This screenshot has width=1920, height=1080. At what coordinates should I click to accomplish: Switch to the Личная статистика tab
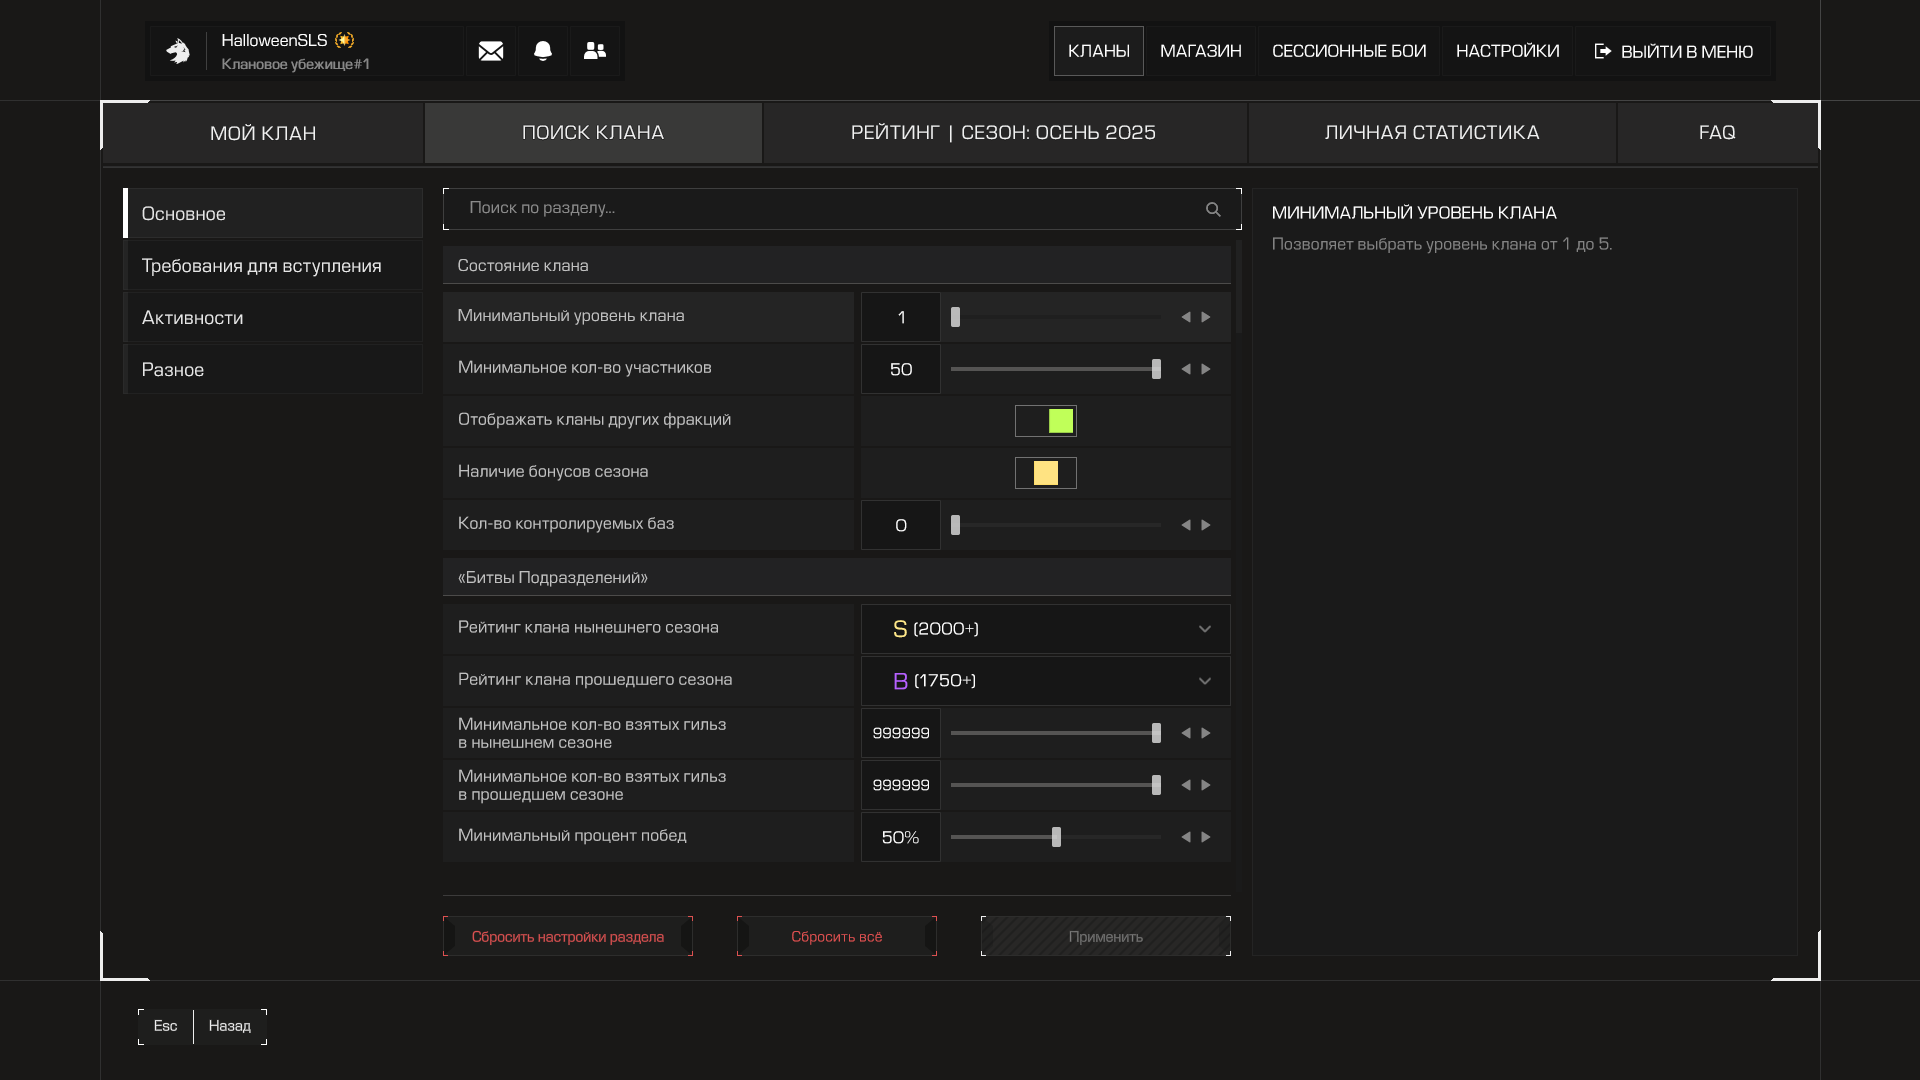click(x=1431, y=133)
